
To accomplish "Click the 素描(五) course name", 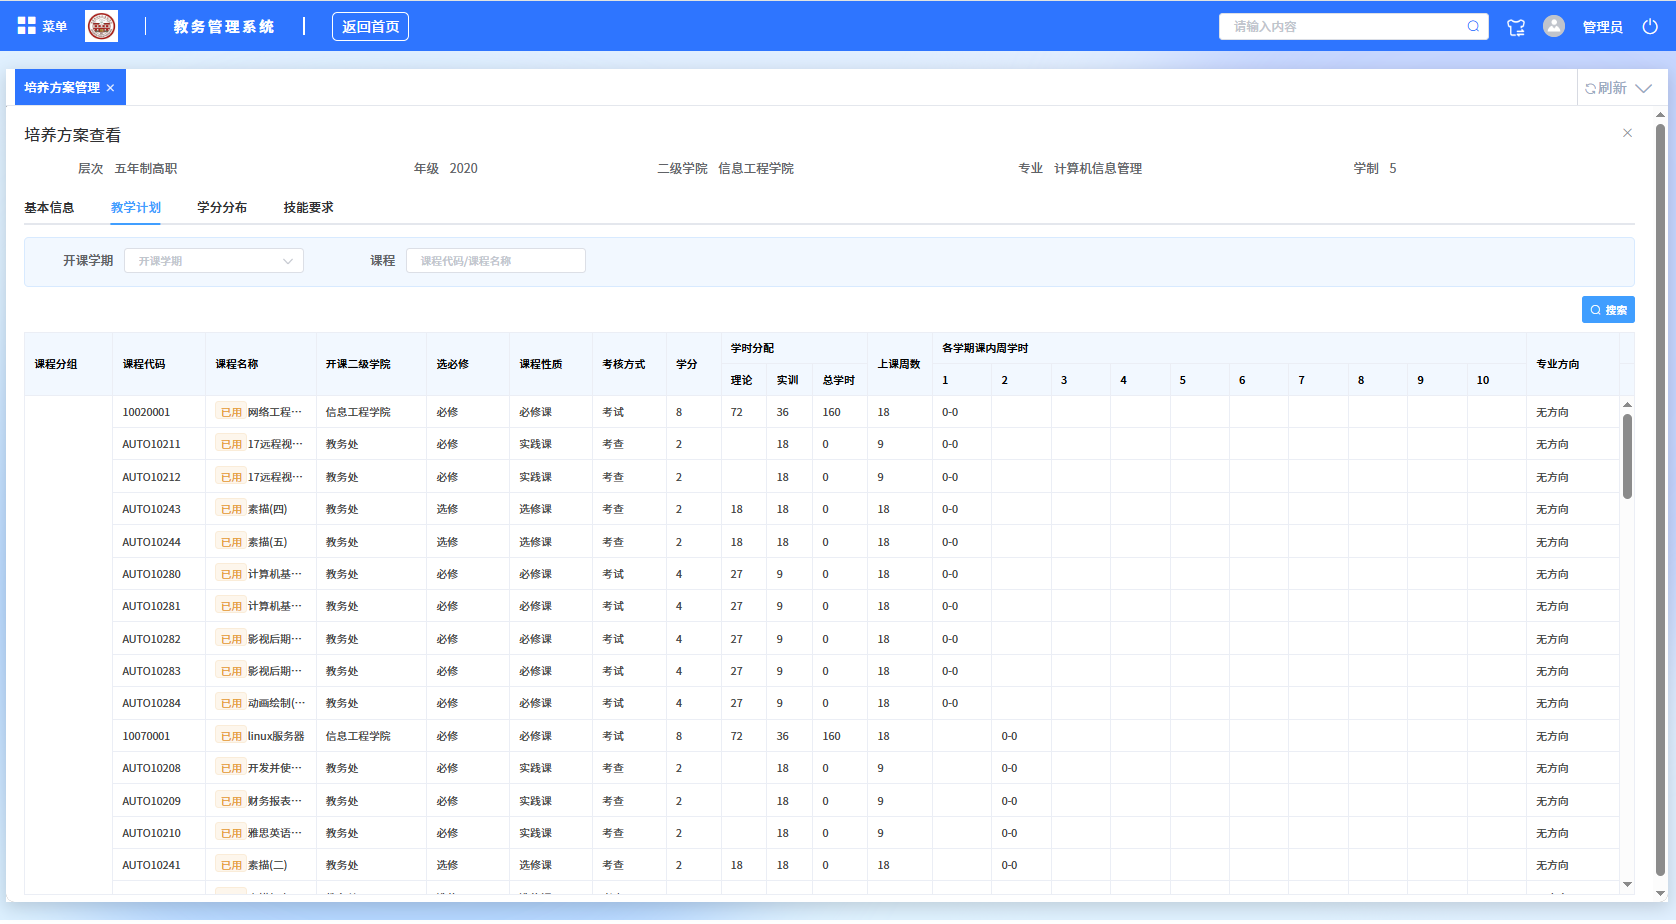I will [x=267, y=542].
